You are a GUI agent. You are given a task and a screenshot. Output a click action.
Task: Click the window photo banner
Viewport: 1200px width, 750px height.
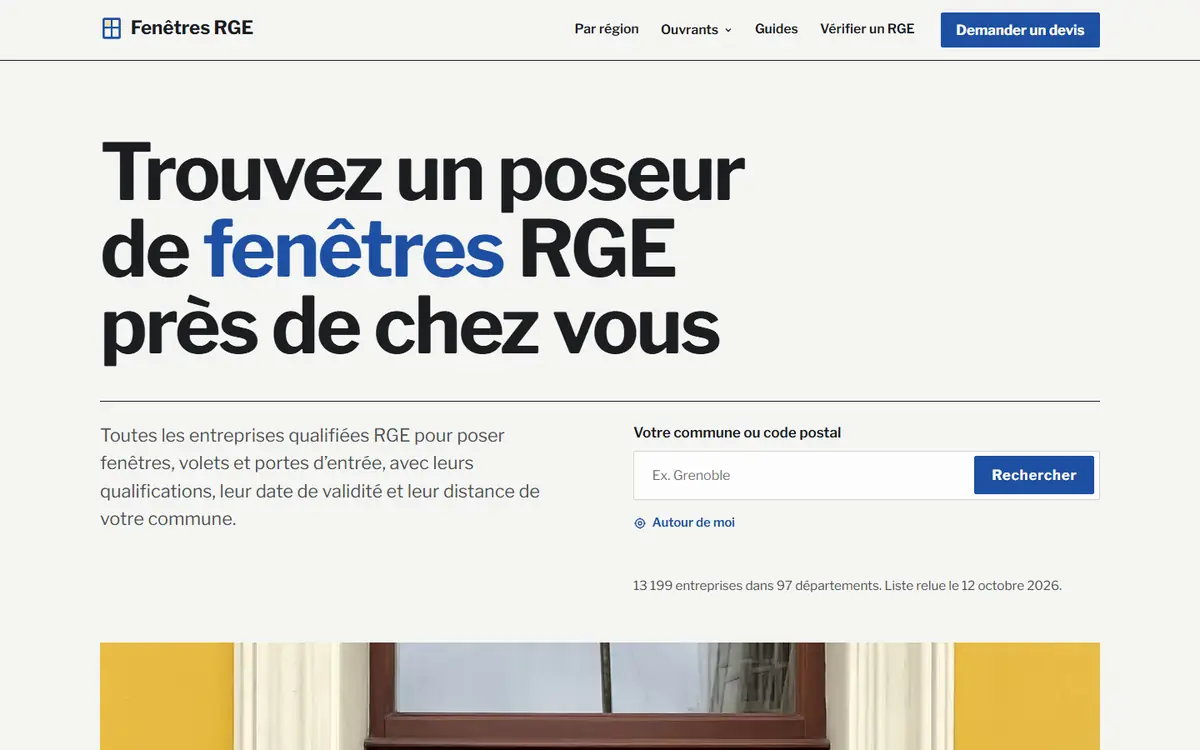(600, 696)
